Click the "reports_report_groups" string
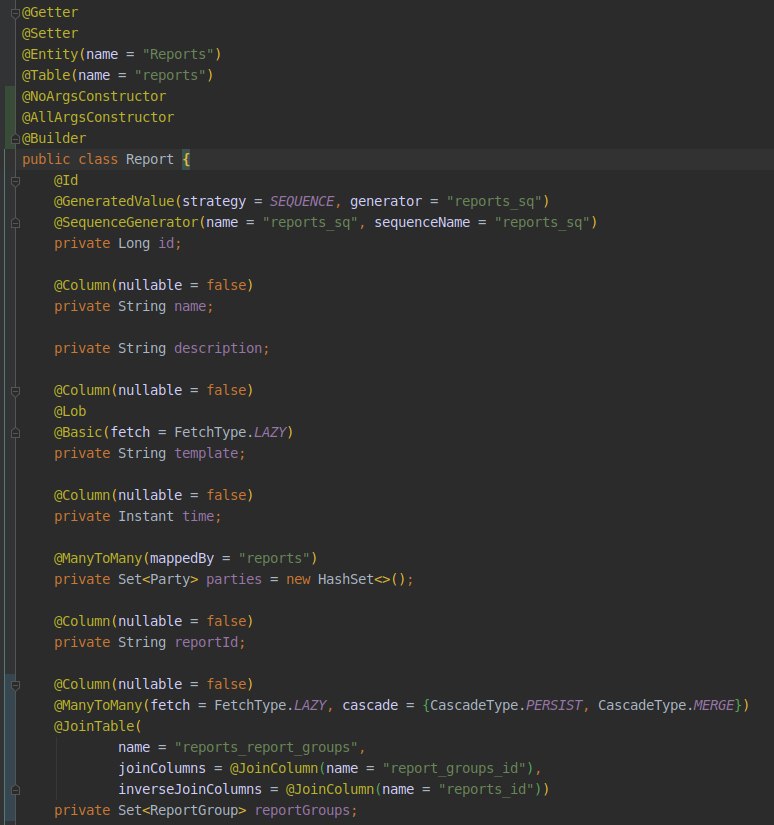 click(266, 748)
